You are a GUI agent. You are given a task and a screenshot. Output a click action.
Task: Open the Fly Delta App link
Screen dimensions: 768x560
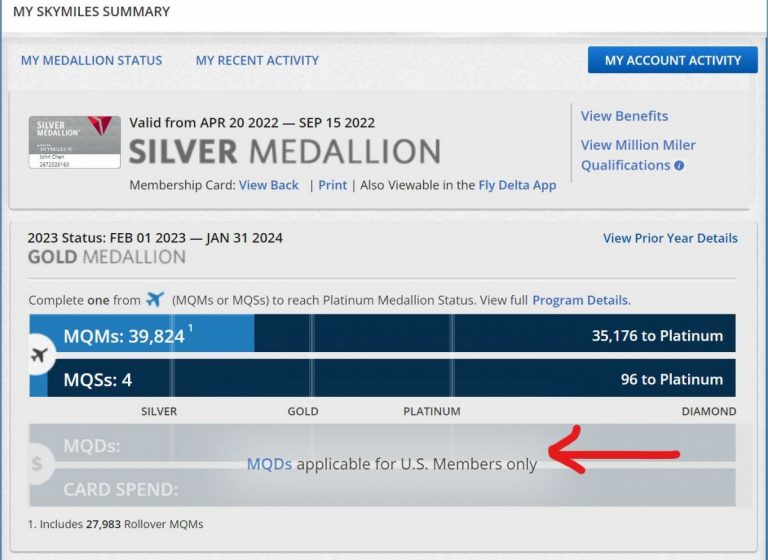coord(517,185)
